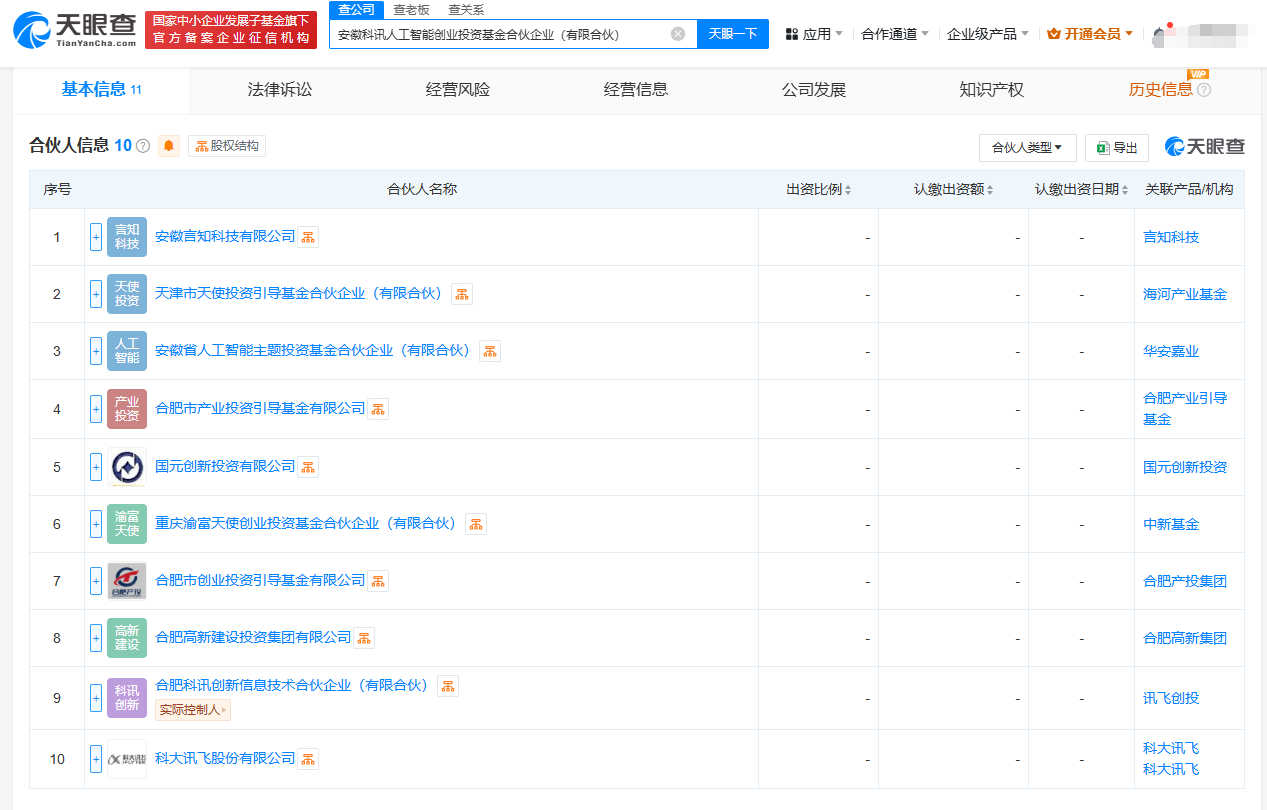Click the 合肥产投 company logo
Screen dimensions: 1267x810
coord(127,581)
